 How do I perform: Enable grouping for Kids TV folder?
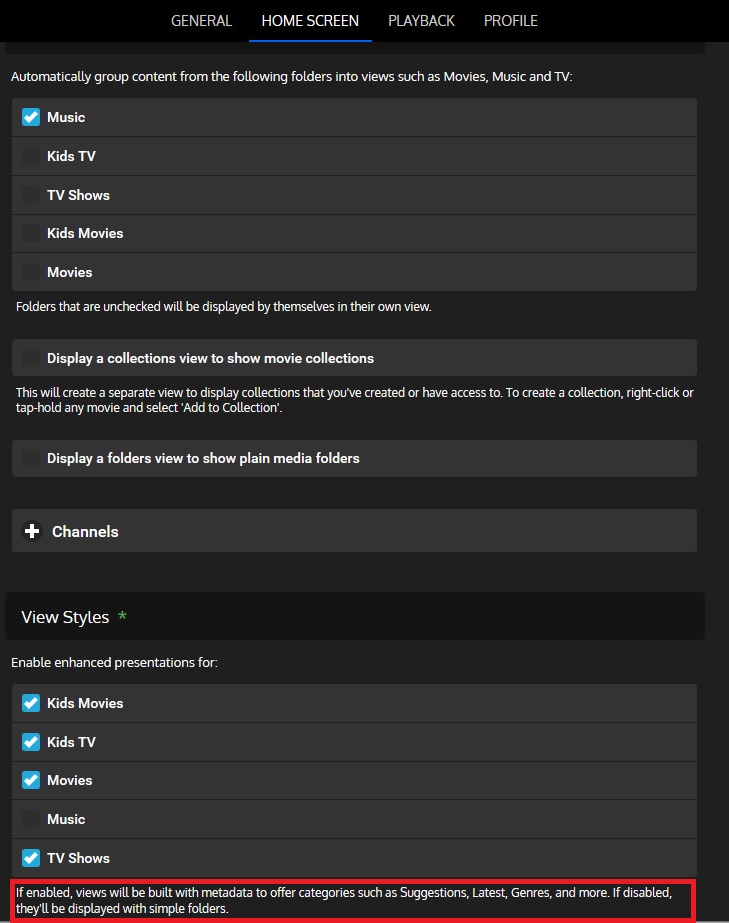tap(31, 156)
